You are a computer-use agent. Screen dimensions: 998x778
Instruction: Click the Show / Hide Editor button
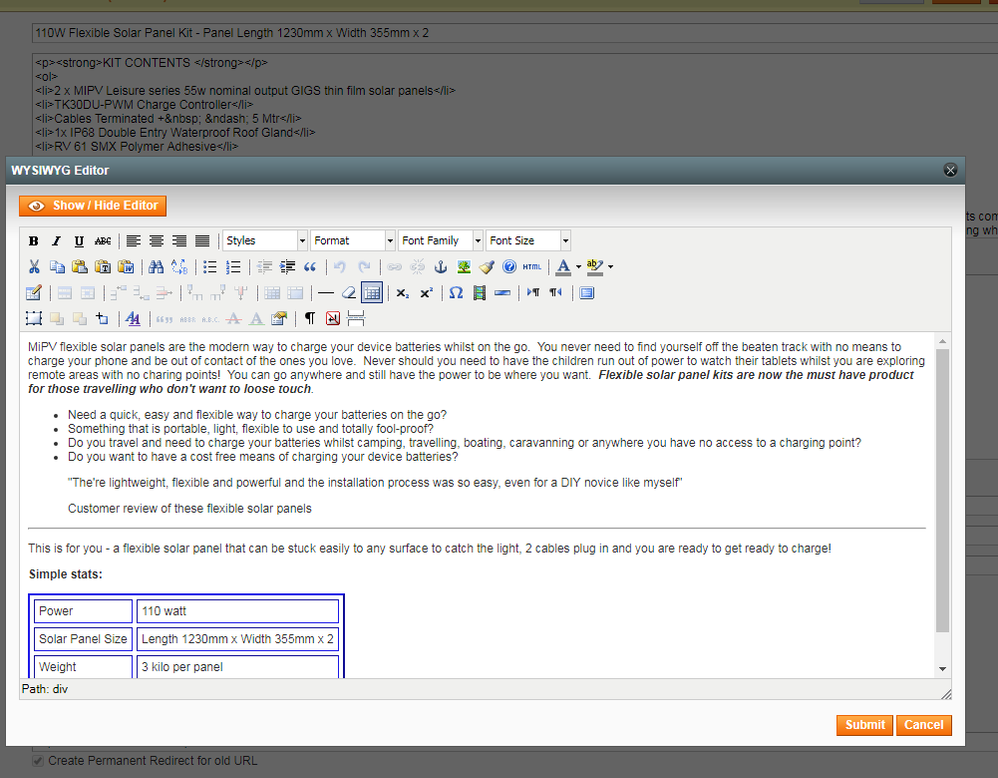(93, 205)
